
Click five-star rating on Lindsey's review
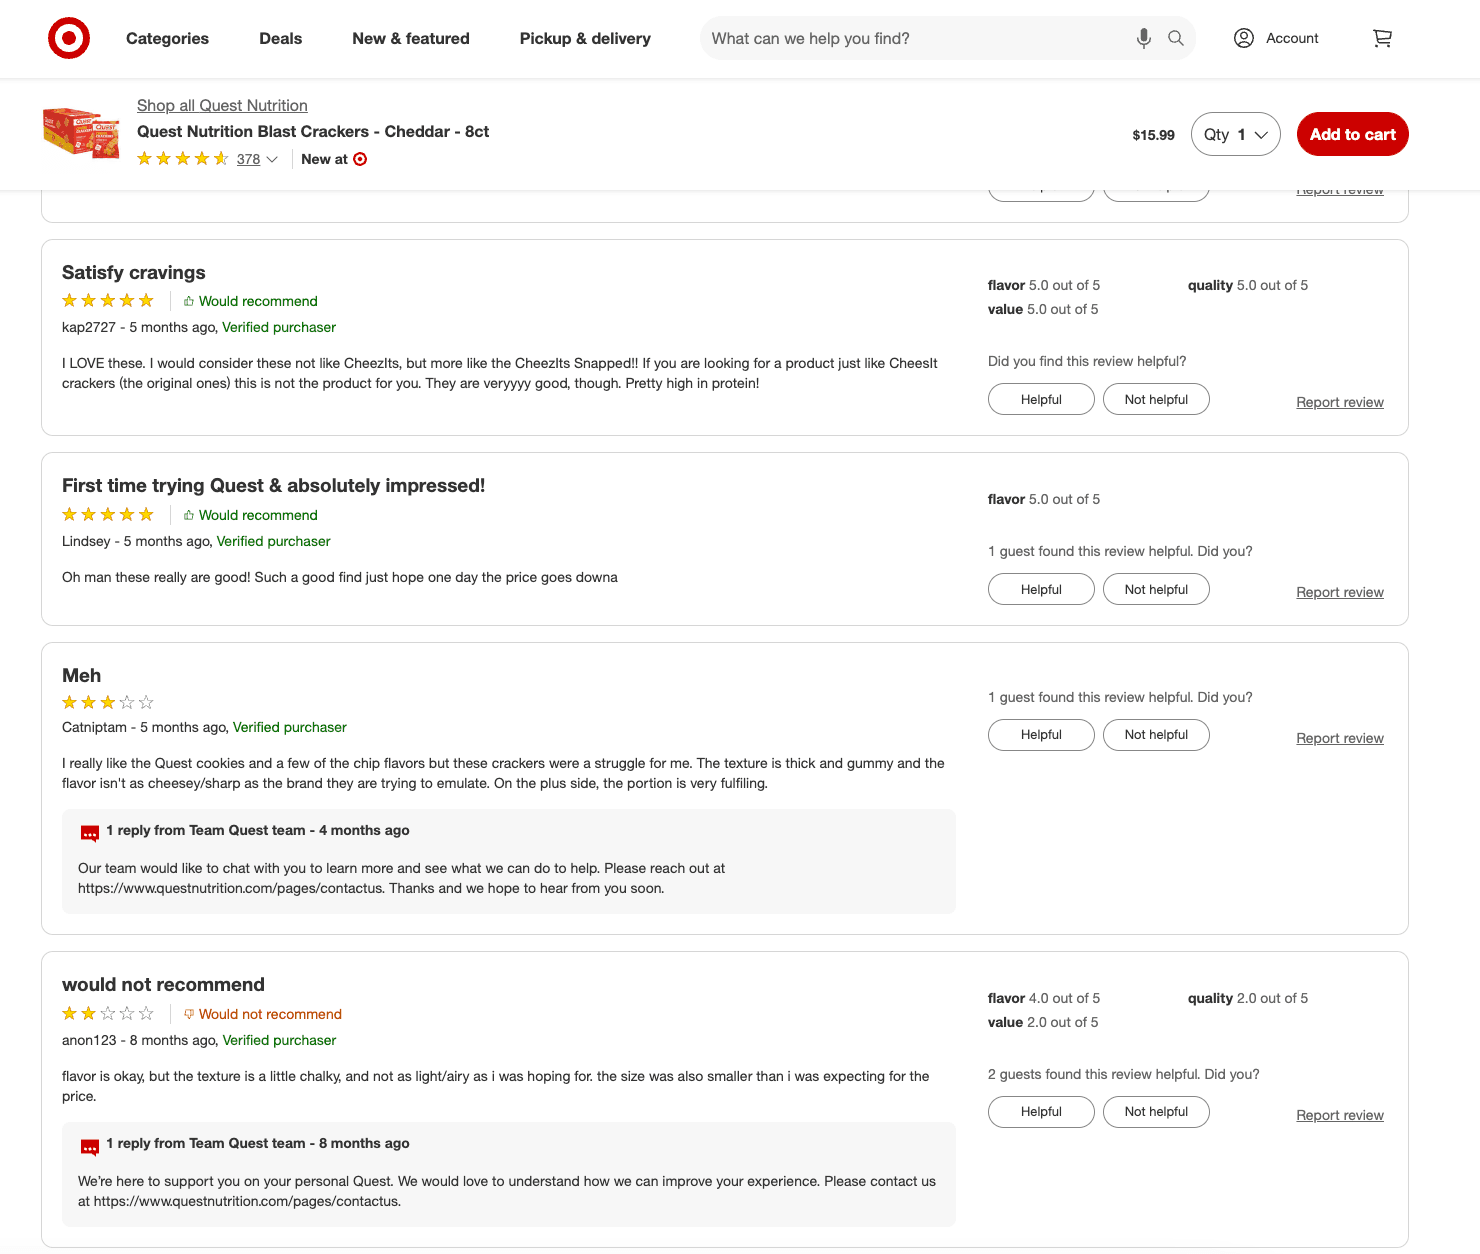click(108, 515)
